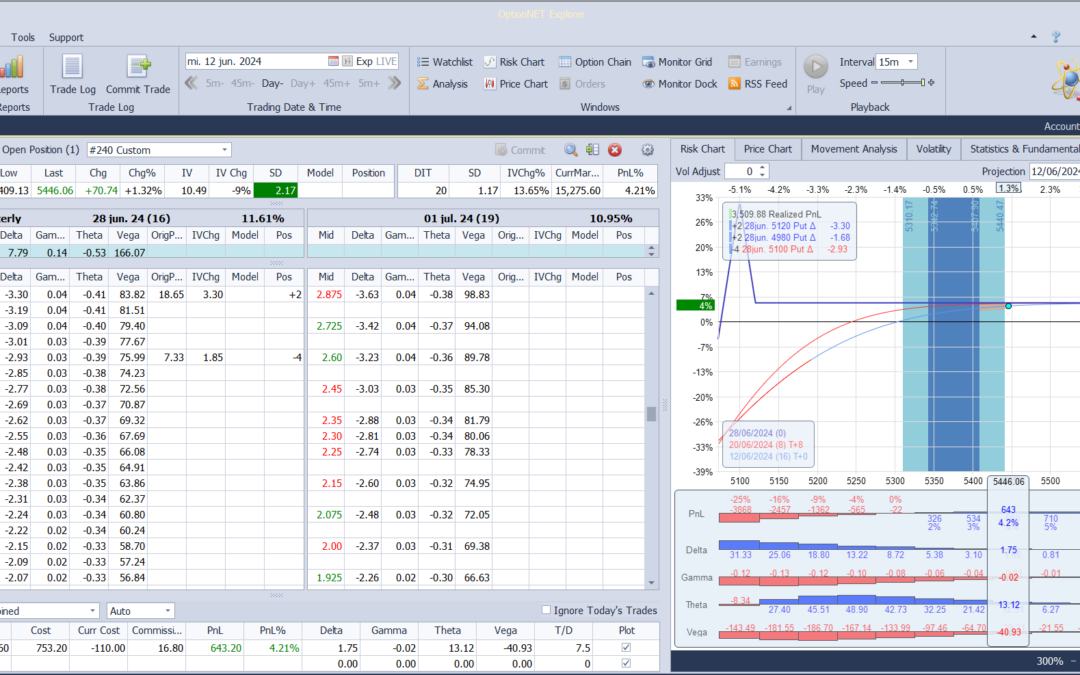This screenshot has height=675, width=1080.
Task: Click the playback Speed slider handle
Action: [x=922, y=83]
